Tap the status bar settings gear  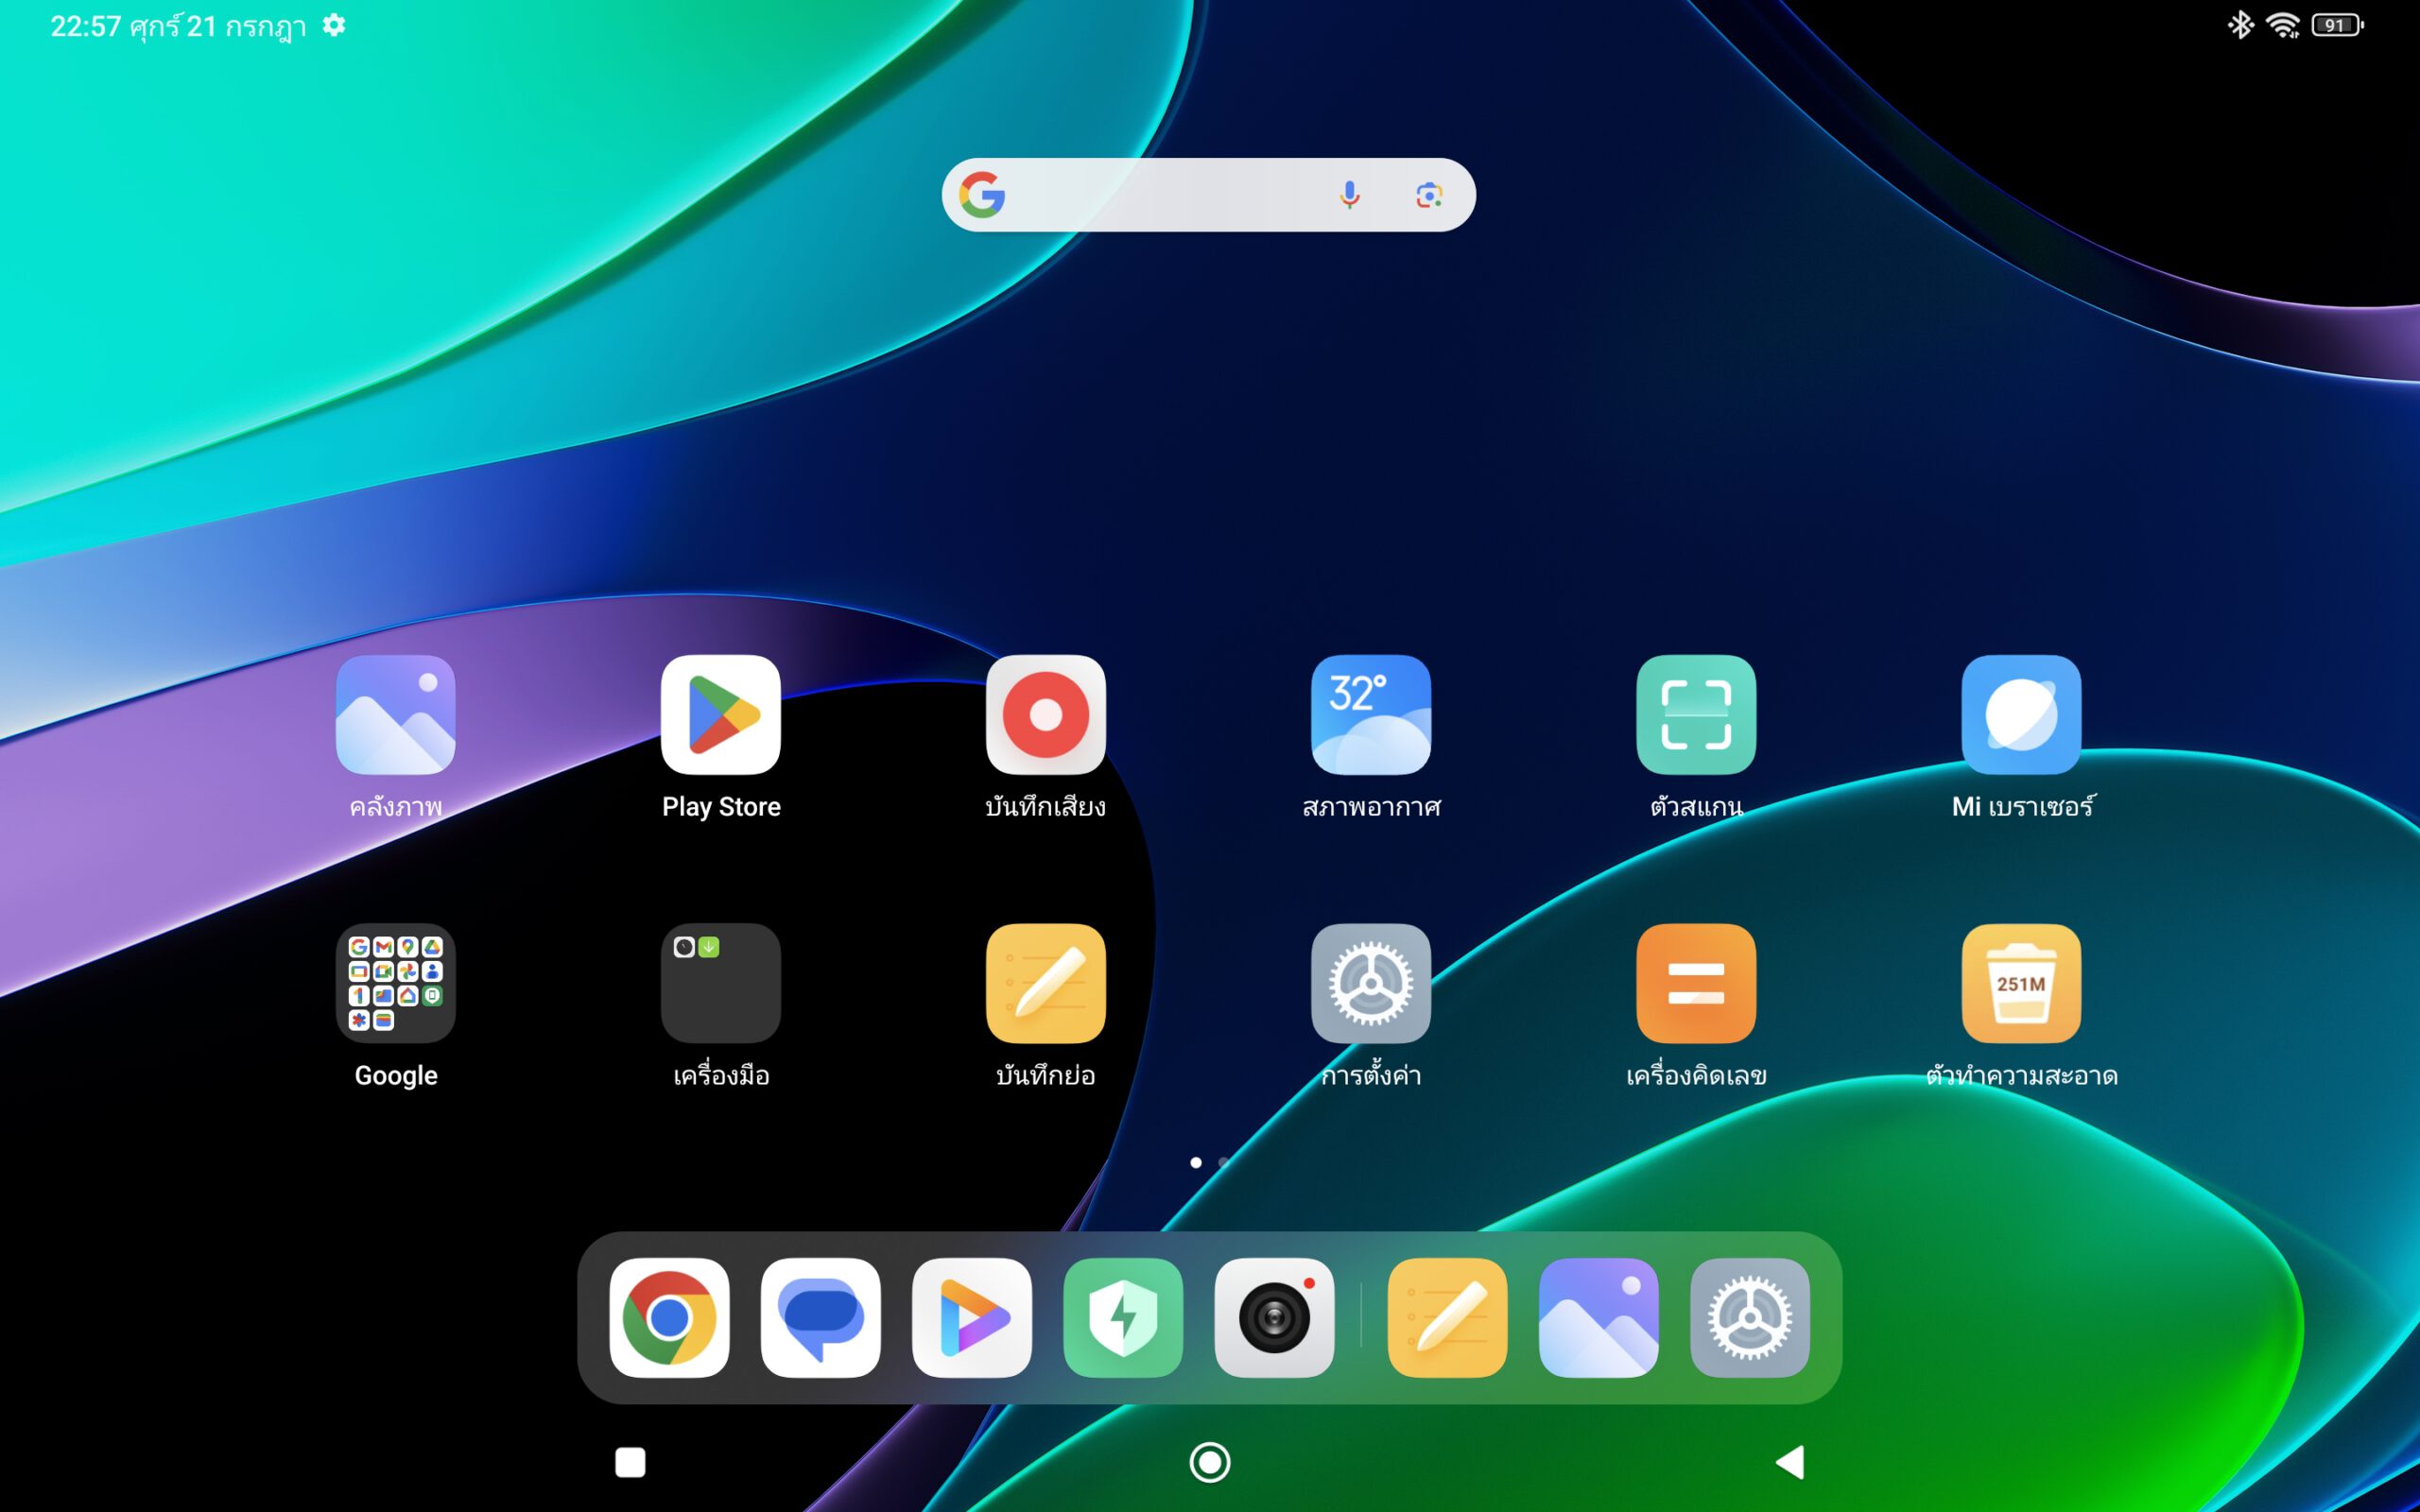coord(334,25)
